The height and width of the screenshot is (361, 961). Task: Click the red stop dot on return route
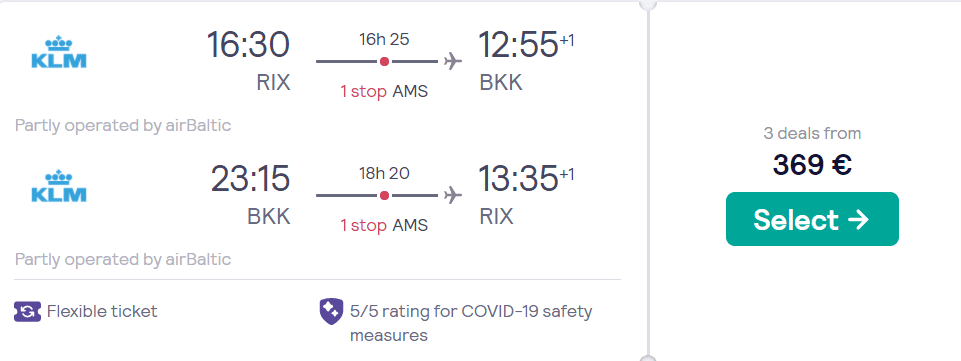[x=384, y=196]
